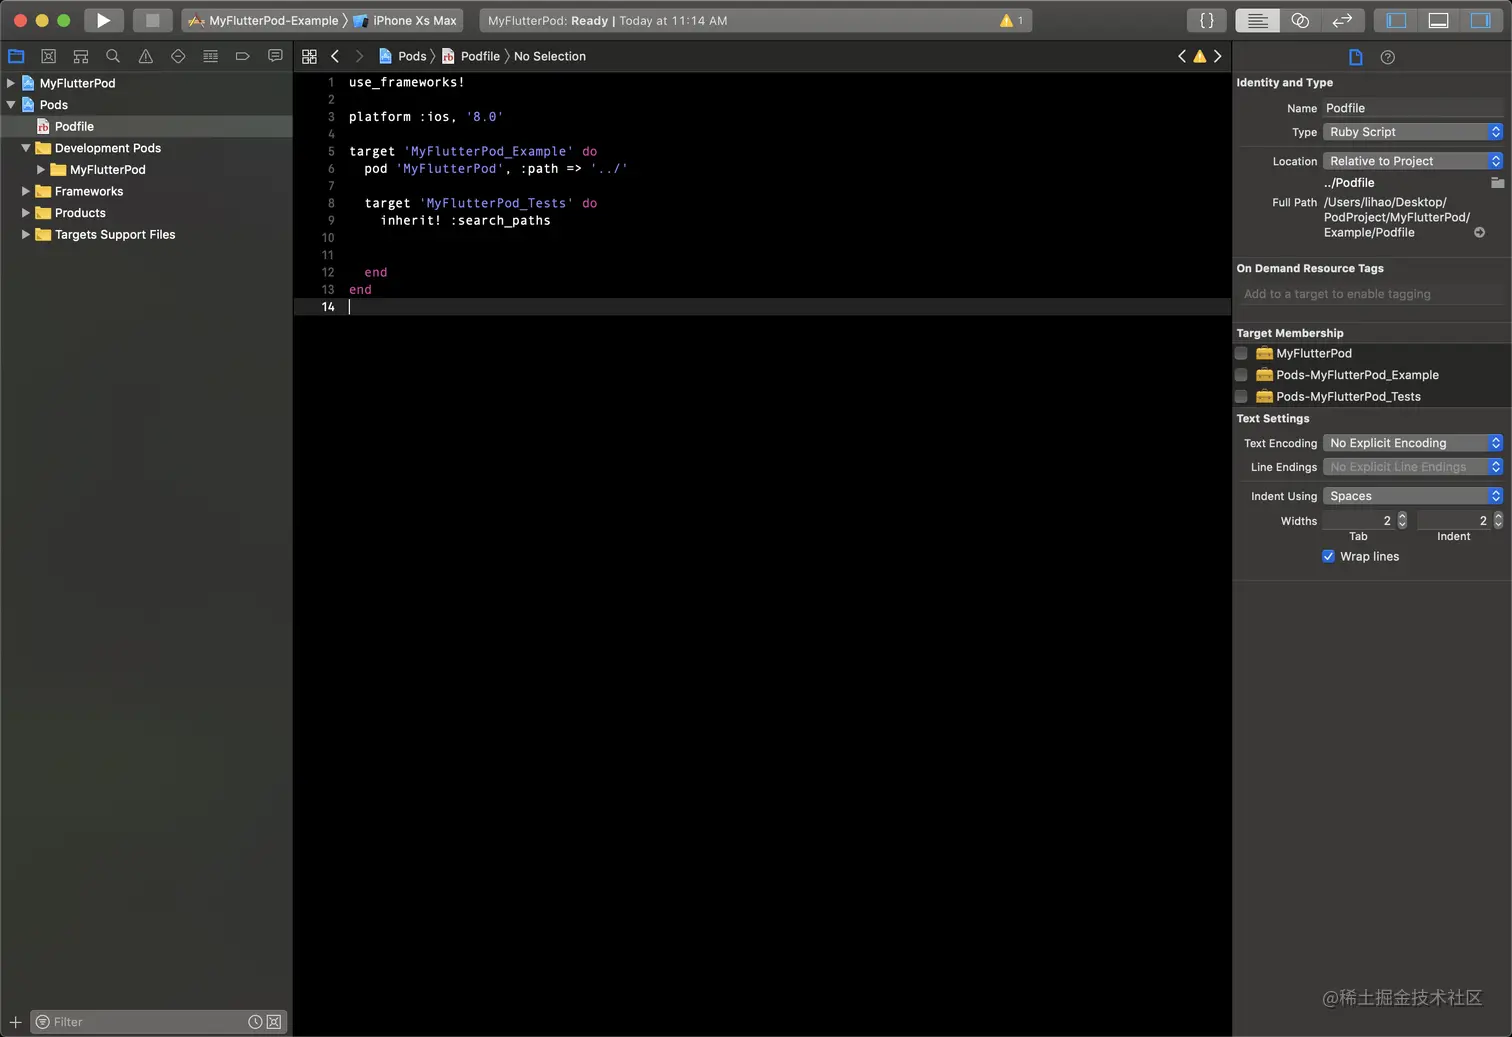Select Podfile in the navigator

click(x=146, y=126)
